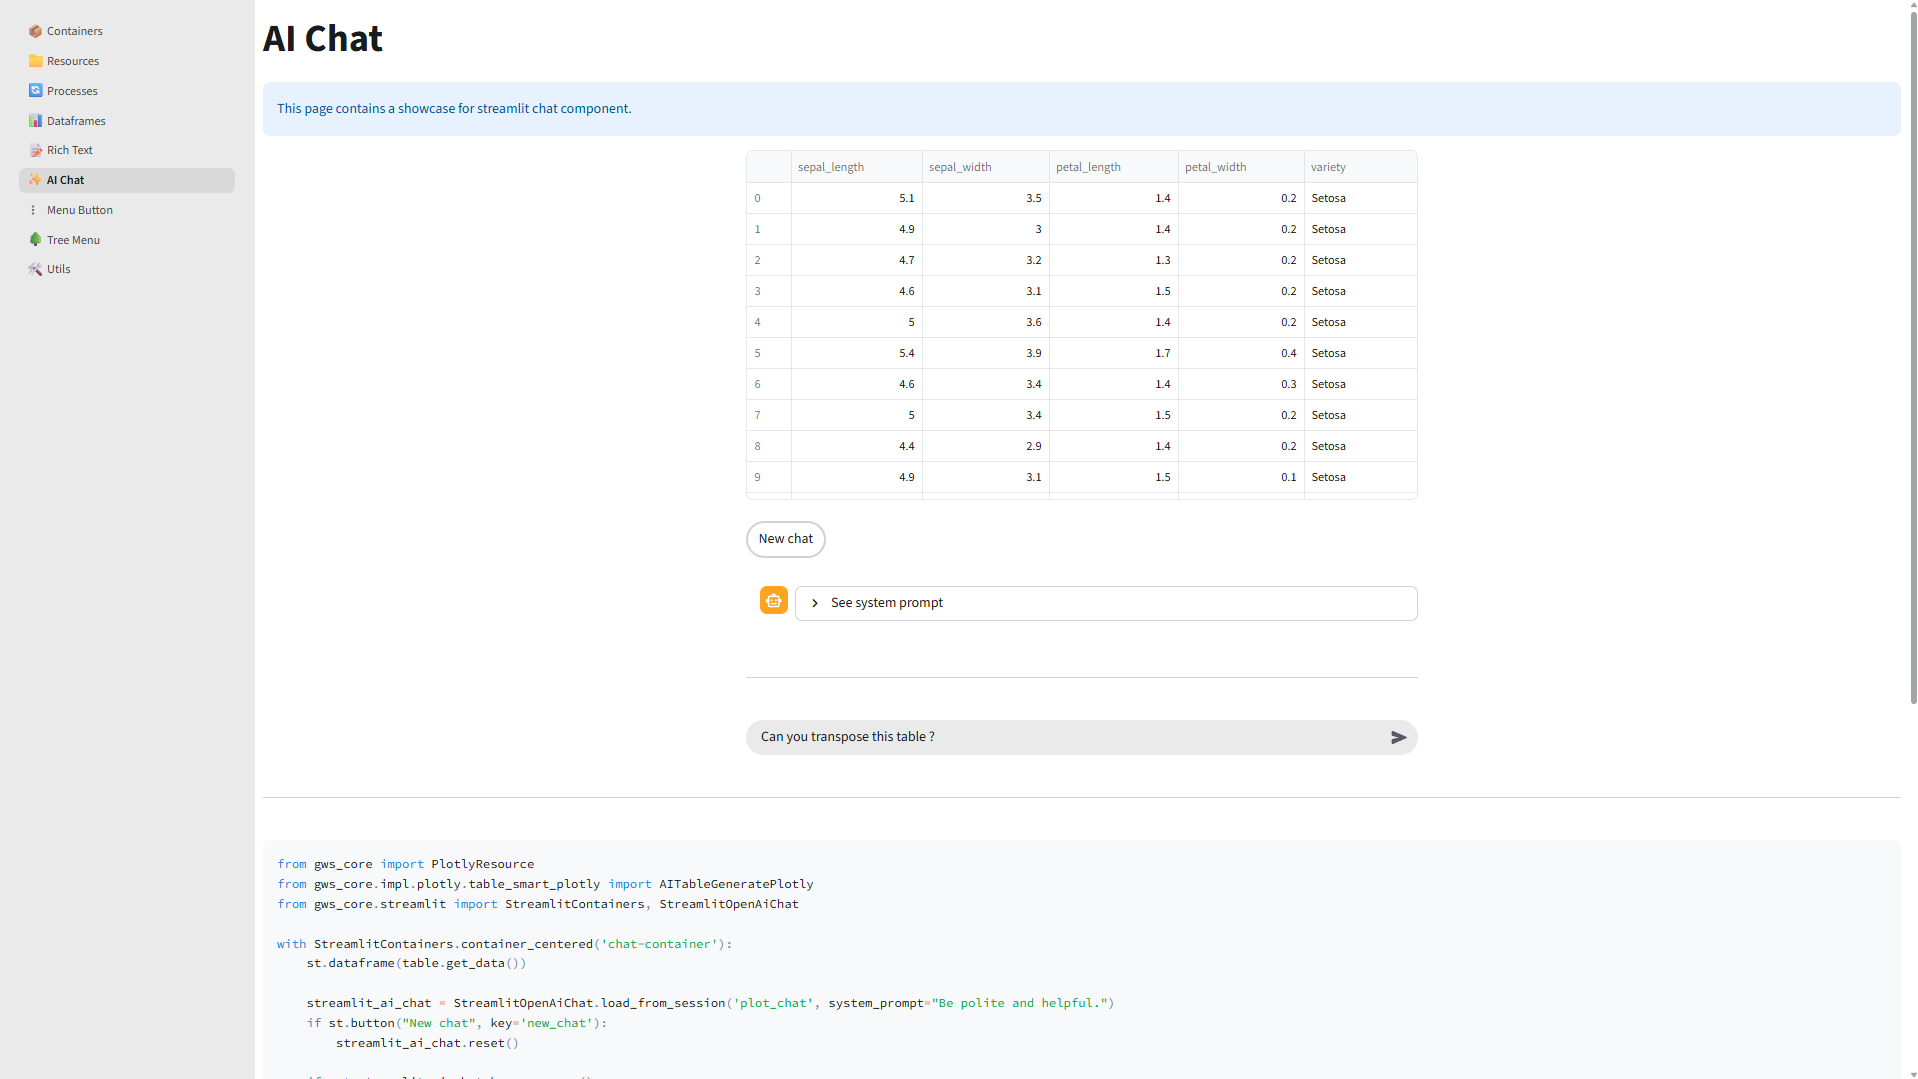Click the Tree Menu tree icon

tap(35, 240)
